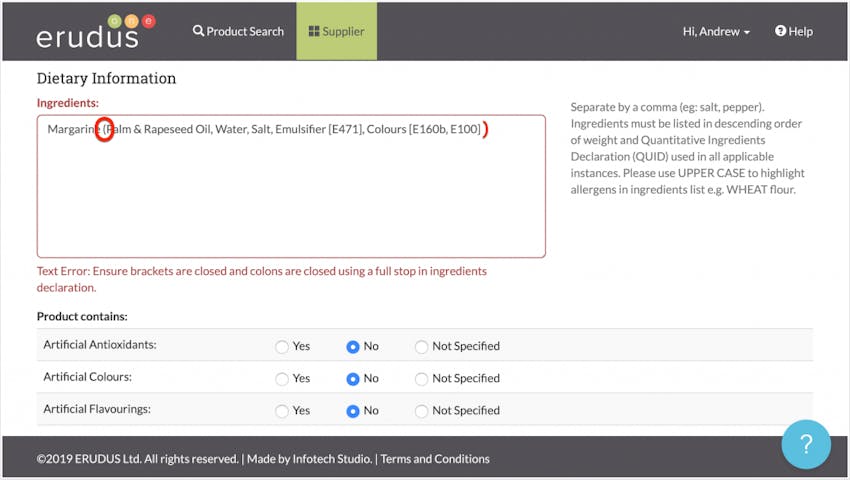Select Not Specified for Artificial Colours
Screen dimensions: 850x480
click(421, 379)
